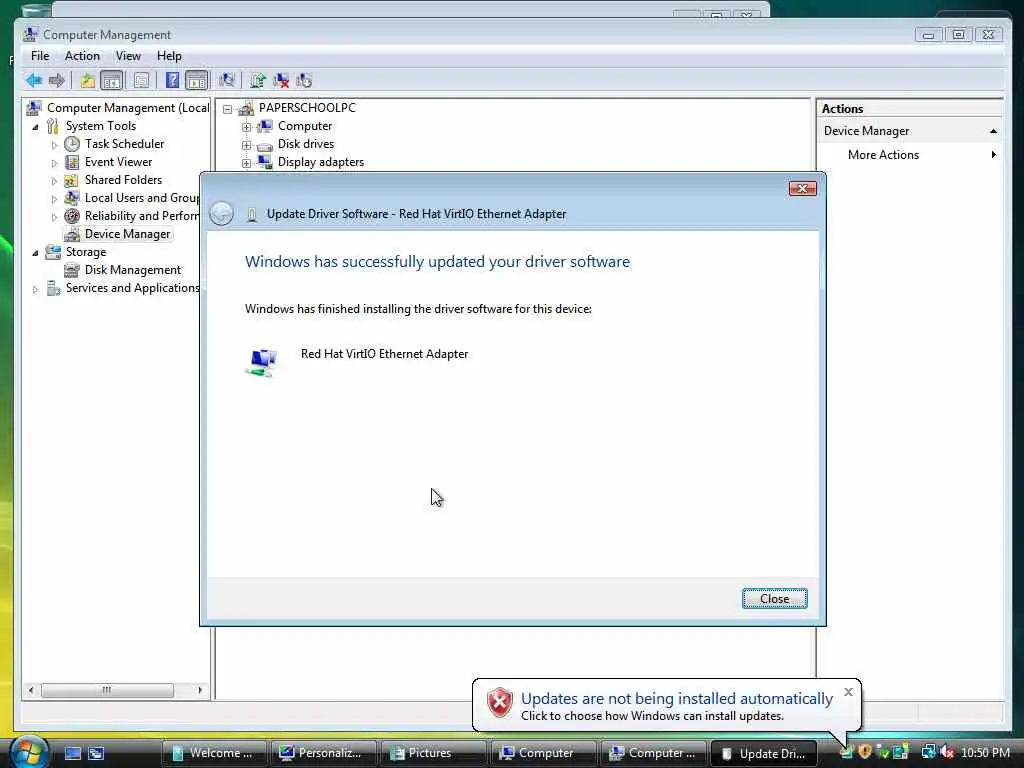This screenshot has height=768, width=1024.
Task: Open the View menu
Action: click(128, 56)
